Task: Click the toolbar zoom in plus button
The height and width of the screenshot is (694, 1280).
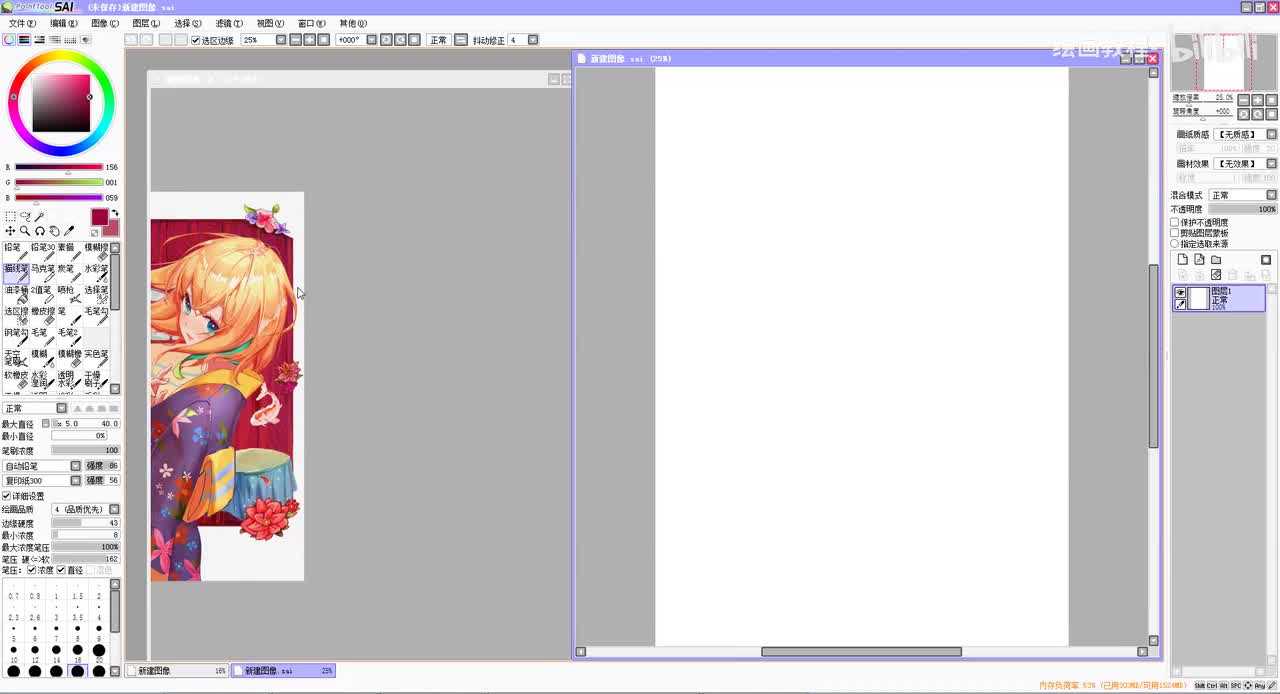Action: point(309,40)
